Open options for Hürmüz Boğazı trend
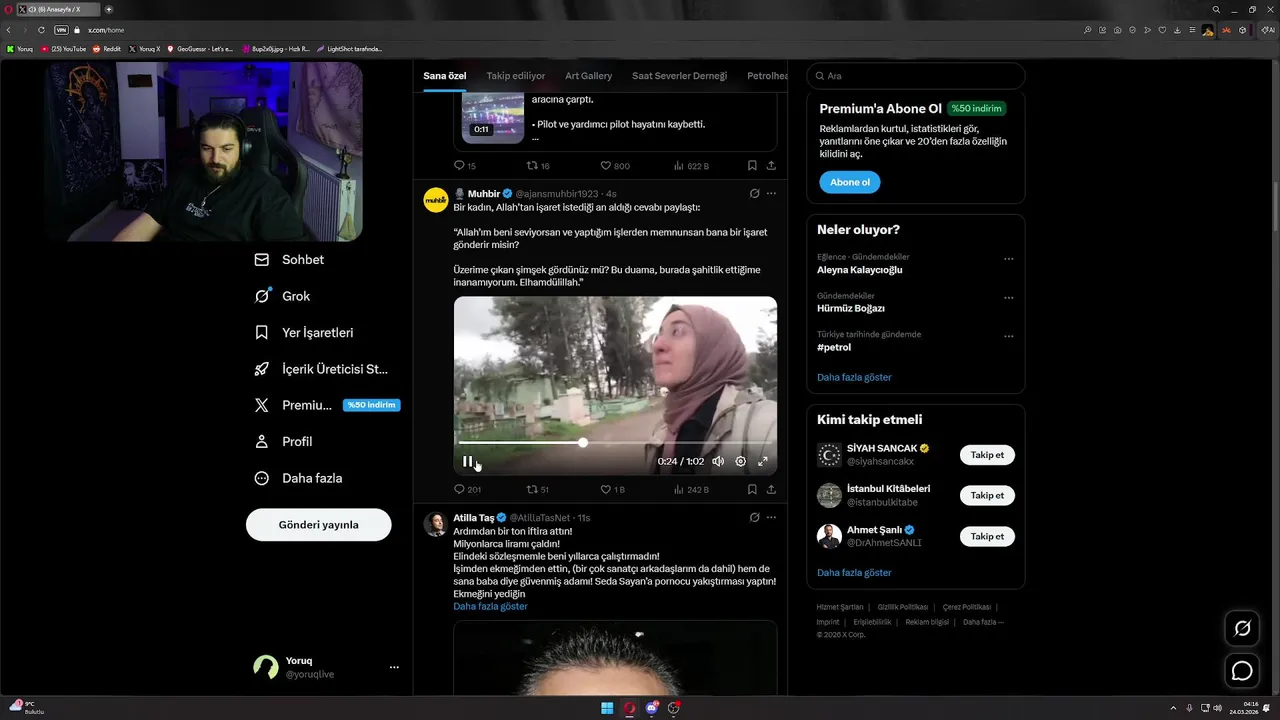The image size is (1280, 720). click(x=1008, y=298)
